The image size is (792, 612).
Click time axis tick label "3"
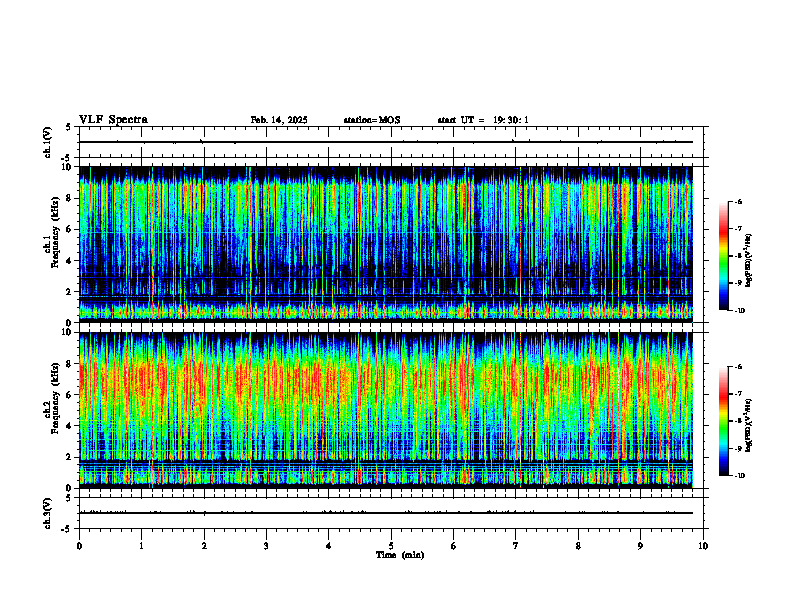coord(266,546)
